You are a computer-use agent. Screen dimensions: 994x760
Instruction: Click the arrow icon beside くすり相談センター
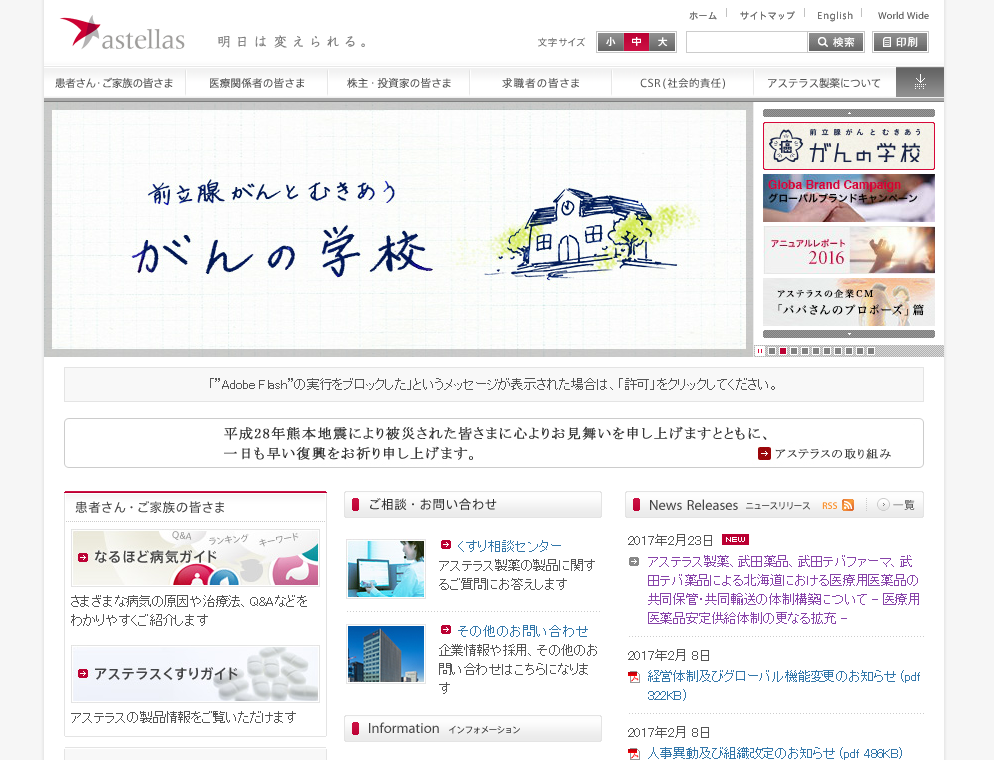click(x=446, y=544)
